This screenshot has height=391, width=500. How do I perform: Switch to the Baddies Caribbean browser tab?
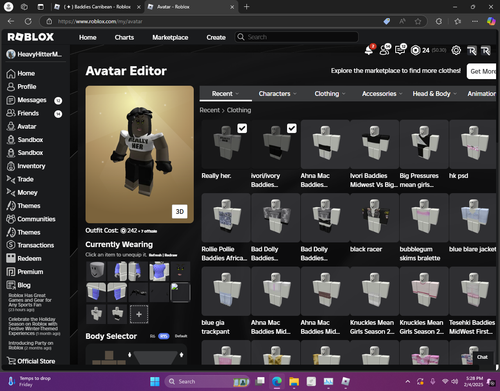coord(97,7)
